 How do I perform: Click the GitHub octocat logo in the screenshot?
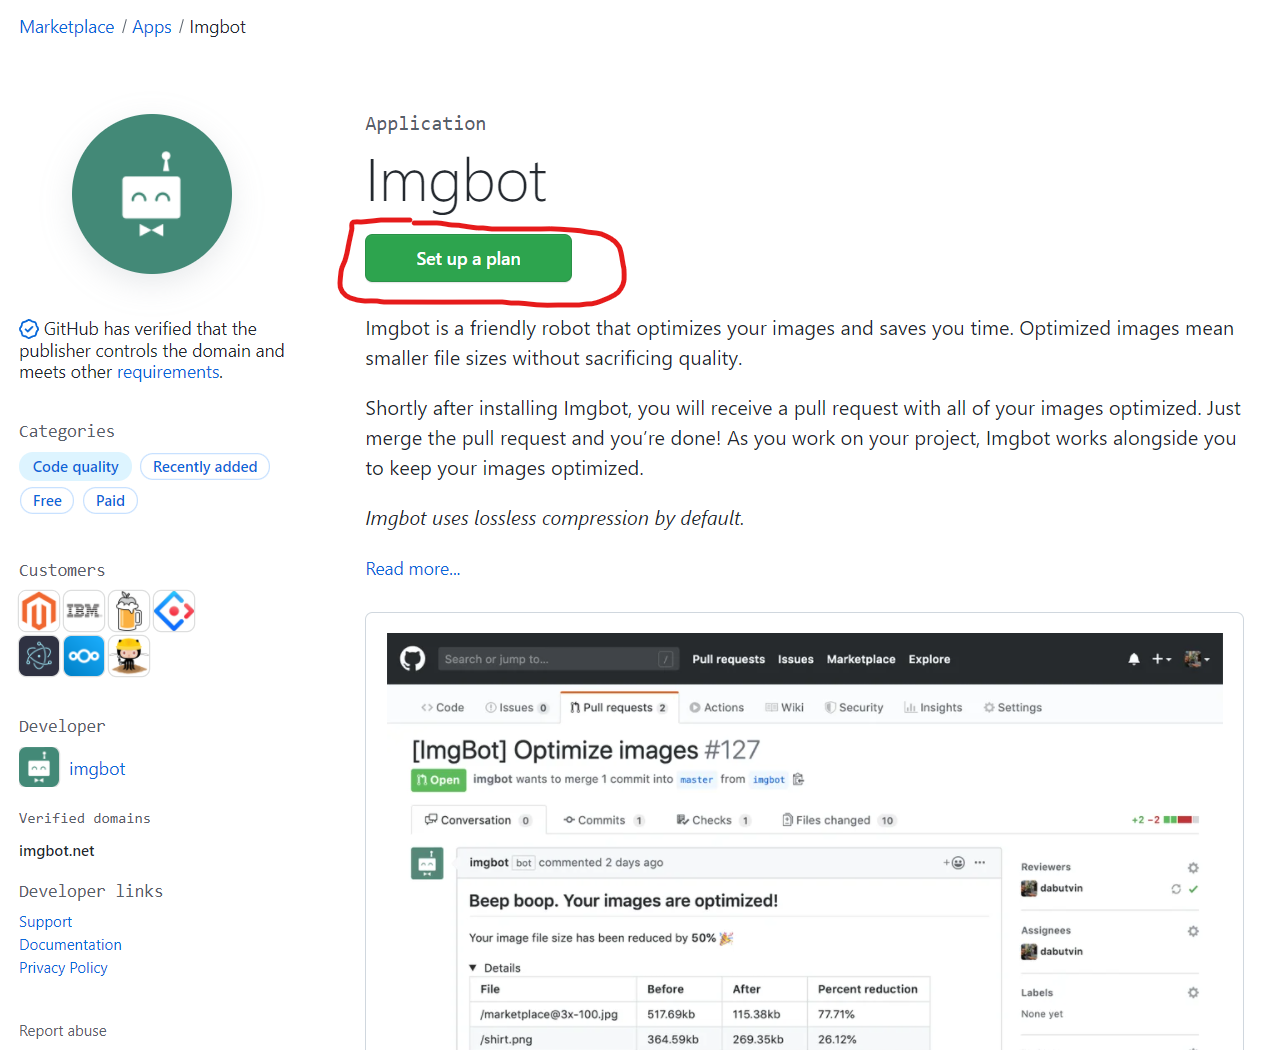coord(412,659)
